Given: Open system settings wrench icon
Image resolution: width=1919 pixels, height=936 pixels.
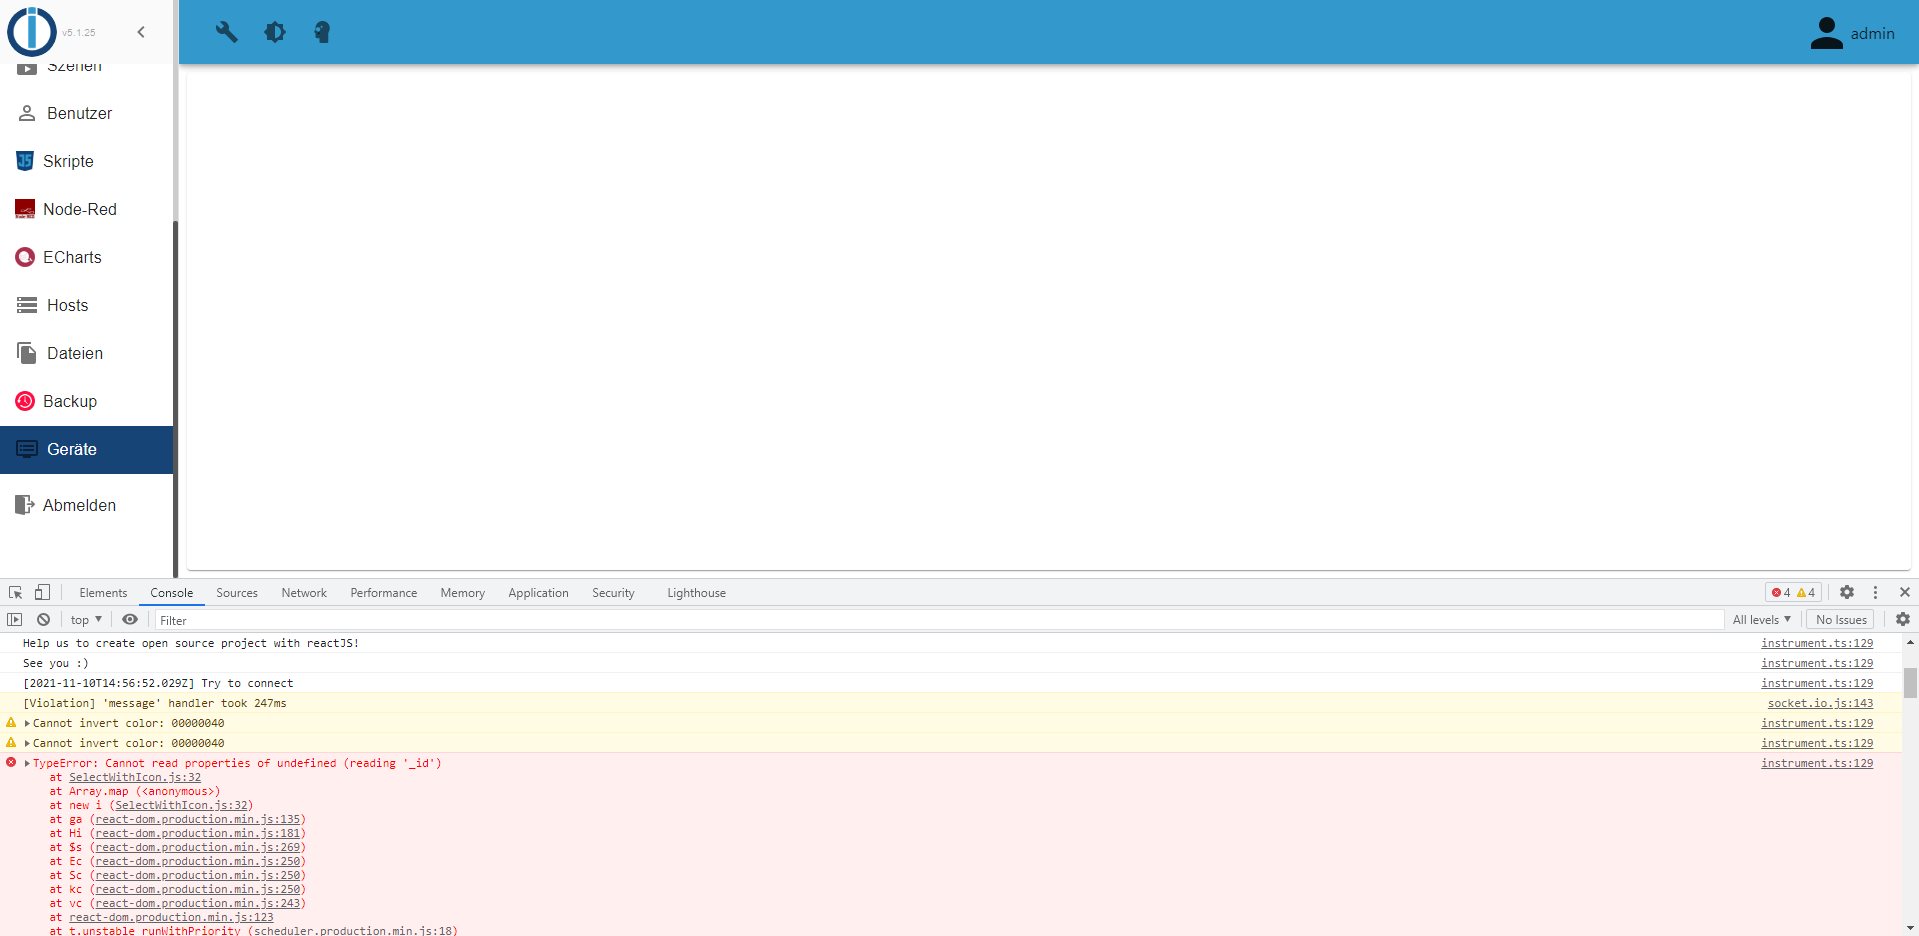Looking at the screenshot, I should tap(227, 32).
